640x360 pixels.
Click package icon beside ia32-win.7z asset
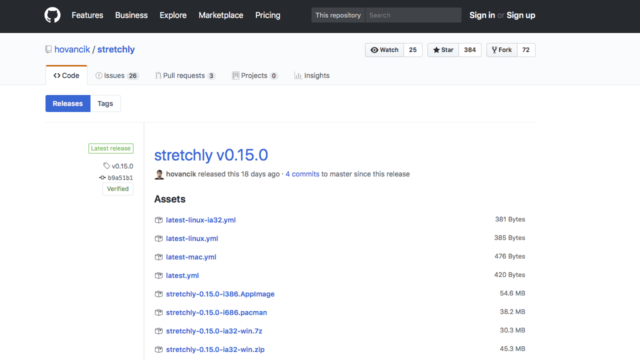(x=159, y=331)
